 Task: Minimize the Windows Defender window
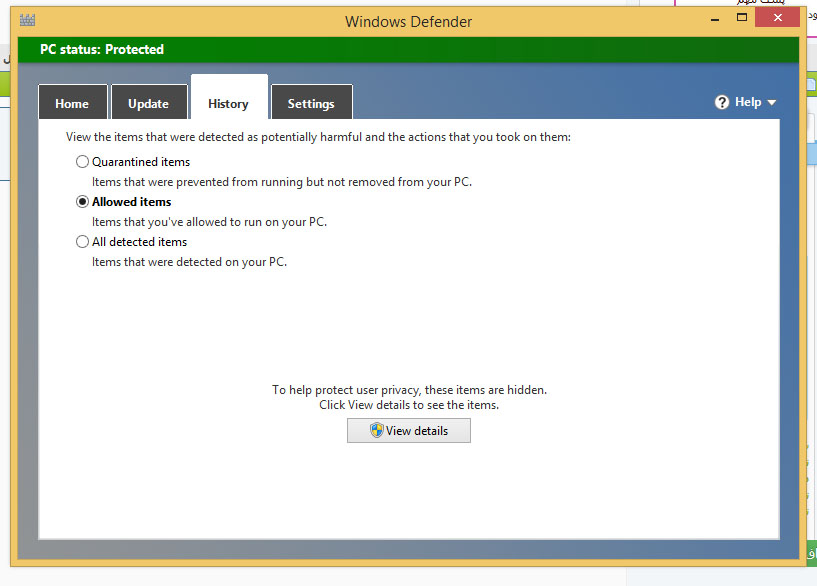(715, 19)
